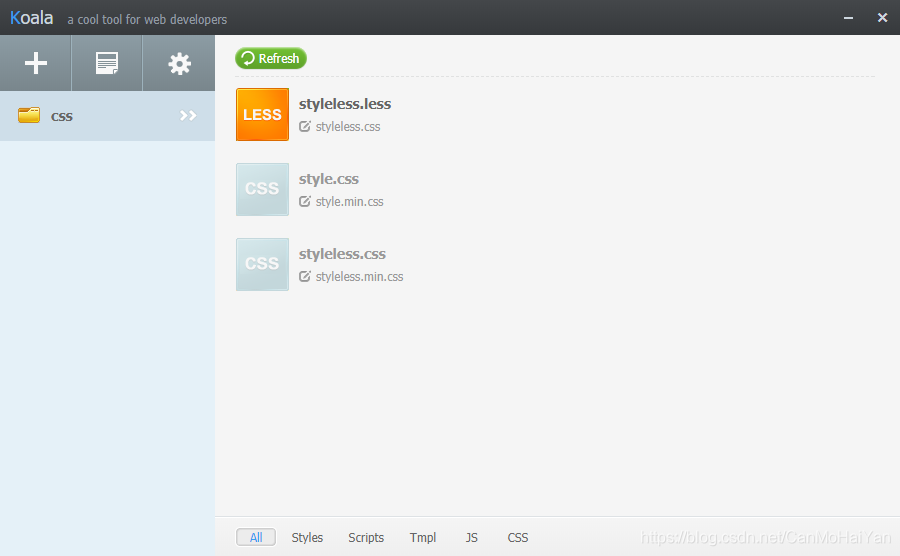
Task: Switch to the All filter tab
Action: 256,538
